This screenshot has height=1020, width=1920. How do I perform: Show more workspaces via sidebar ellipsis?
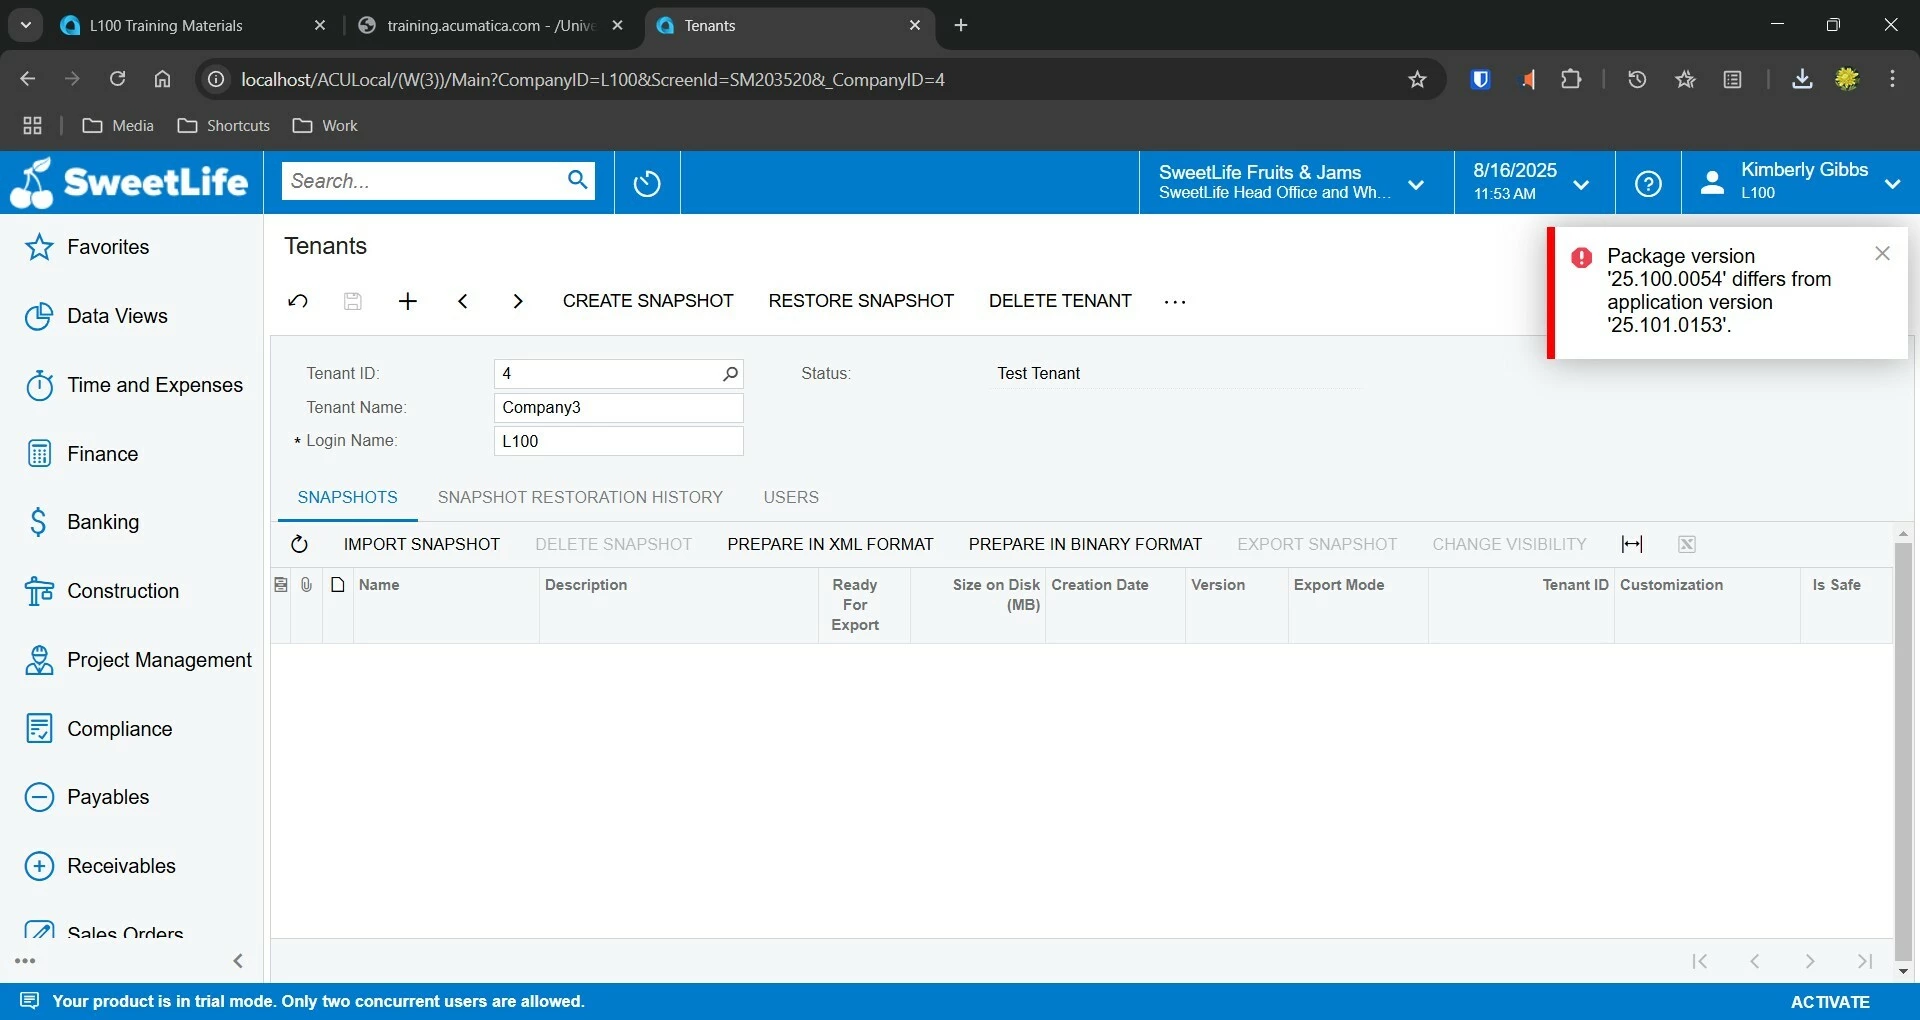(26, 961)
